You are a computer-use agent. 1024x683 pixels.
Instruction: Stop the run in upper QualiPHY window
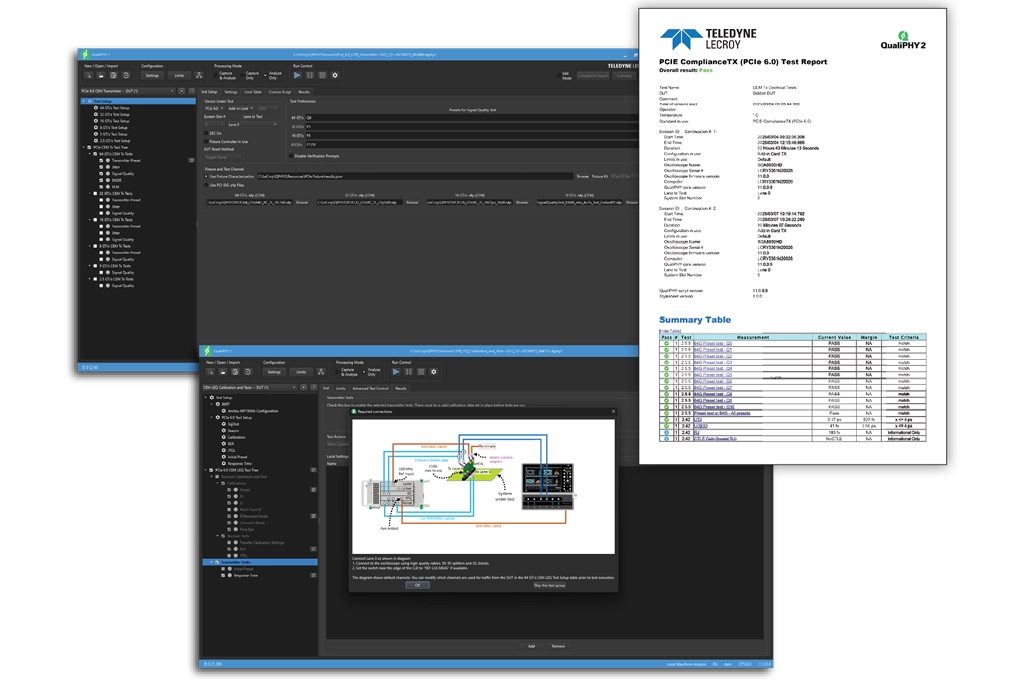[x=322, y=75]
